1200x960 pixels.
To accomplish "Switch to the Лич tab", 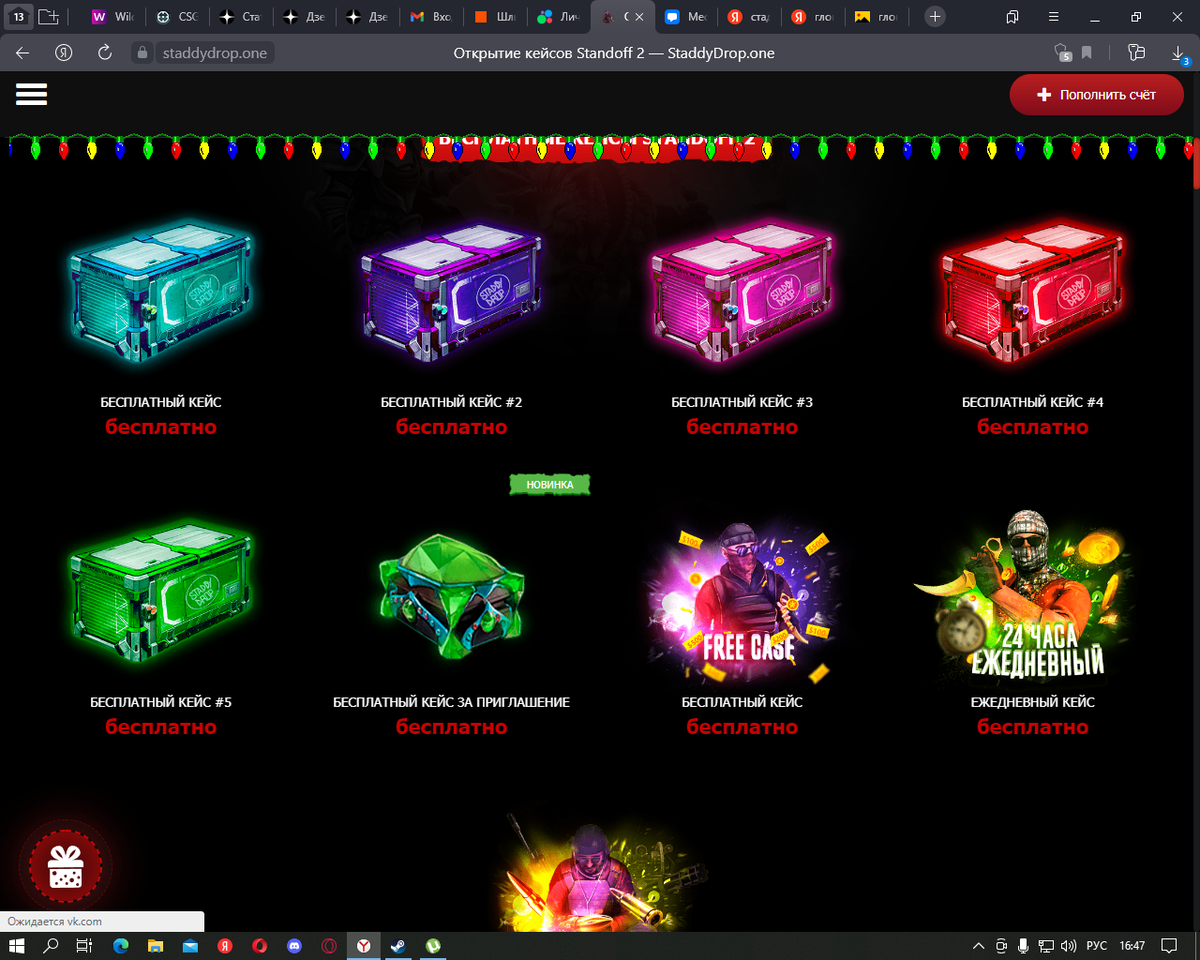I will point(559,17).
